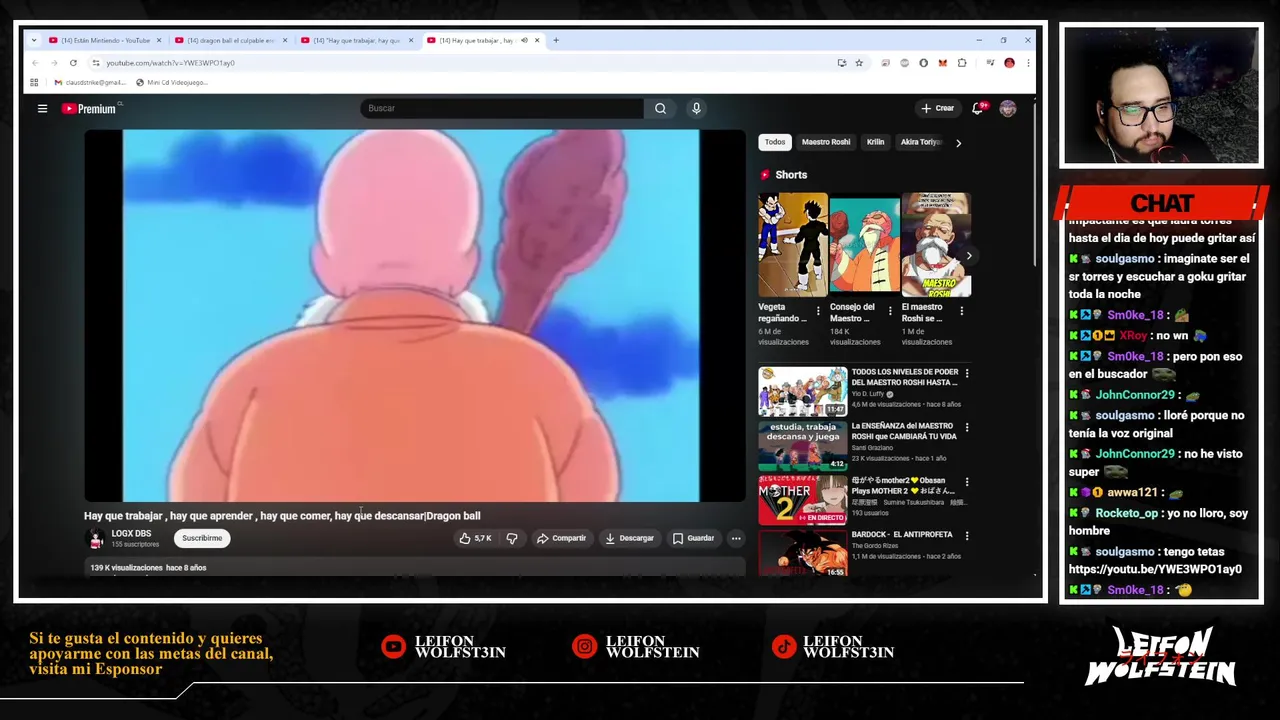This screenshot has height=720, width=1280.
Task: Go to the YouTube Premium home logo
Action: pos(90,108)
